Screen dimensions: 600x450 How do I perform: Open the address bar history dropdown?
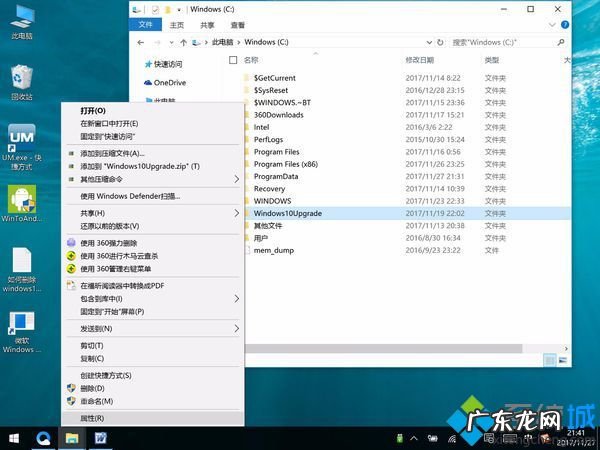[x=429, y=42]
